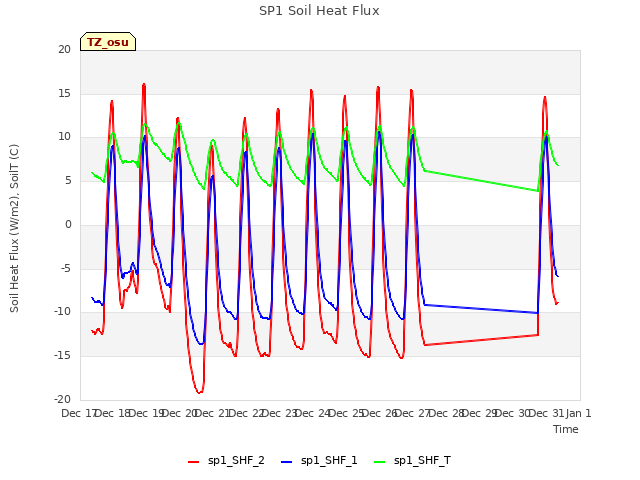Screen dimensions: 640x480
Task: Toggle the spl_SHF_2 legend entry
Action: pyautogui.click(x=226, y=461)
